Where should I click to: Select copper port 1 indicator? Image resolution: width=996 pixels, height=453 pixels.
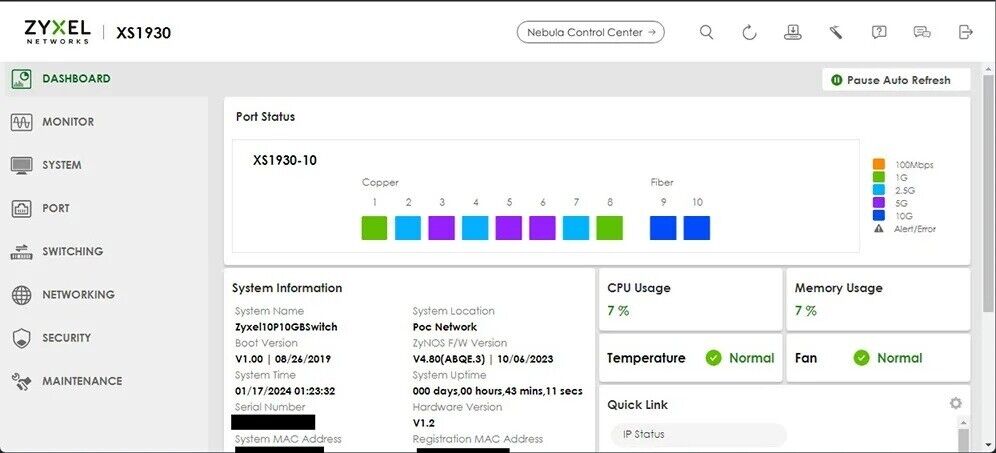click(374, 228)
